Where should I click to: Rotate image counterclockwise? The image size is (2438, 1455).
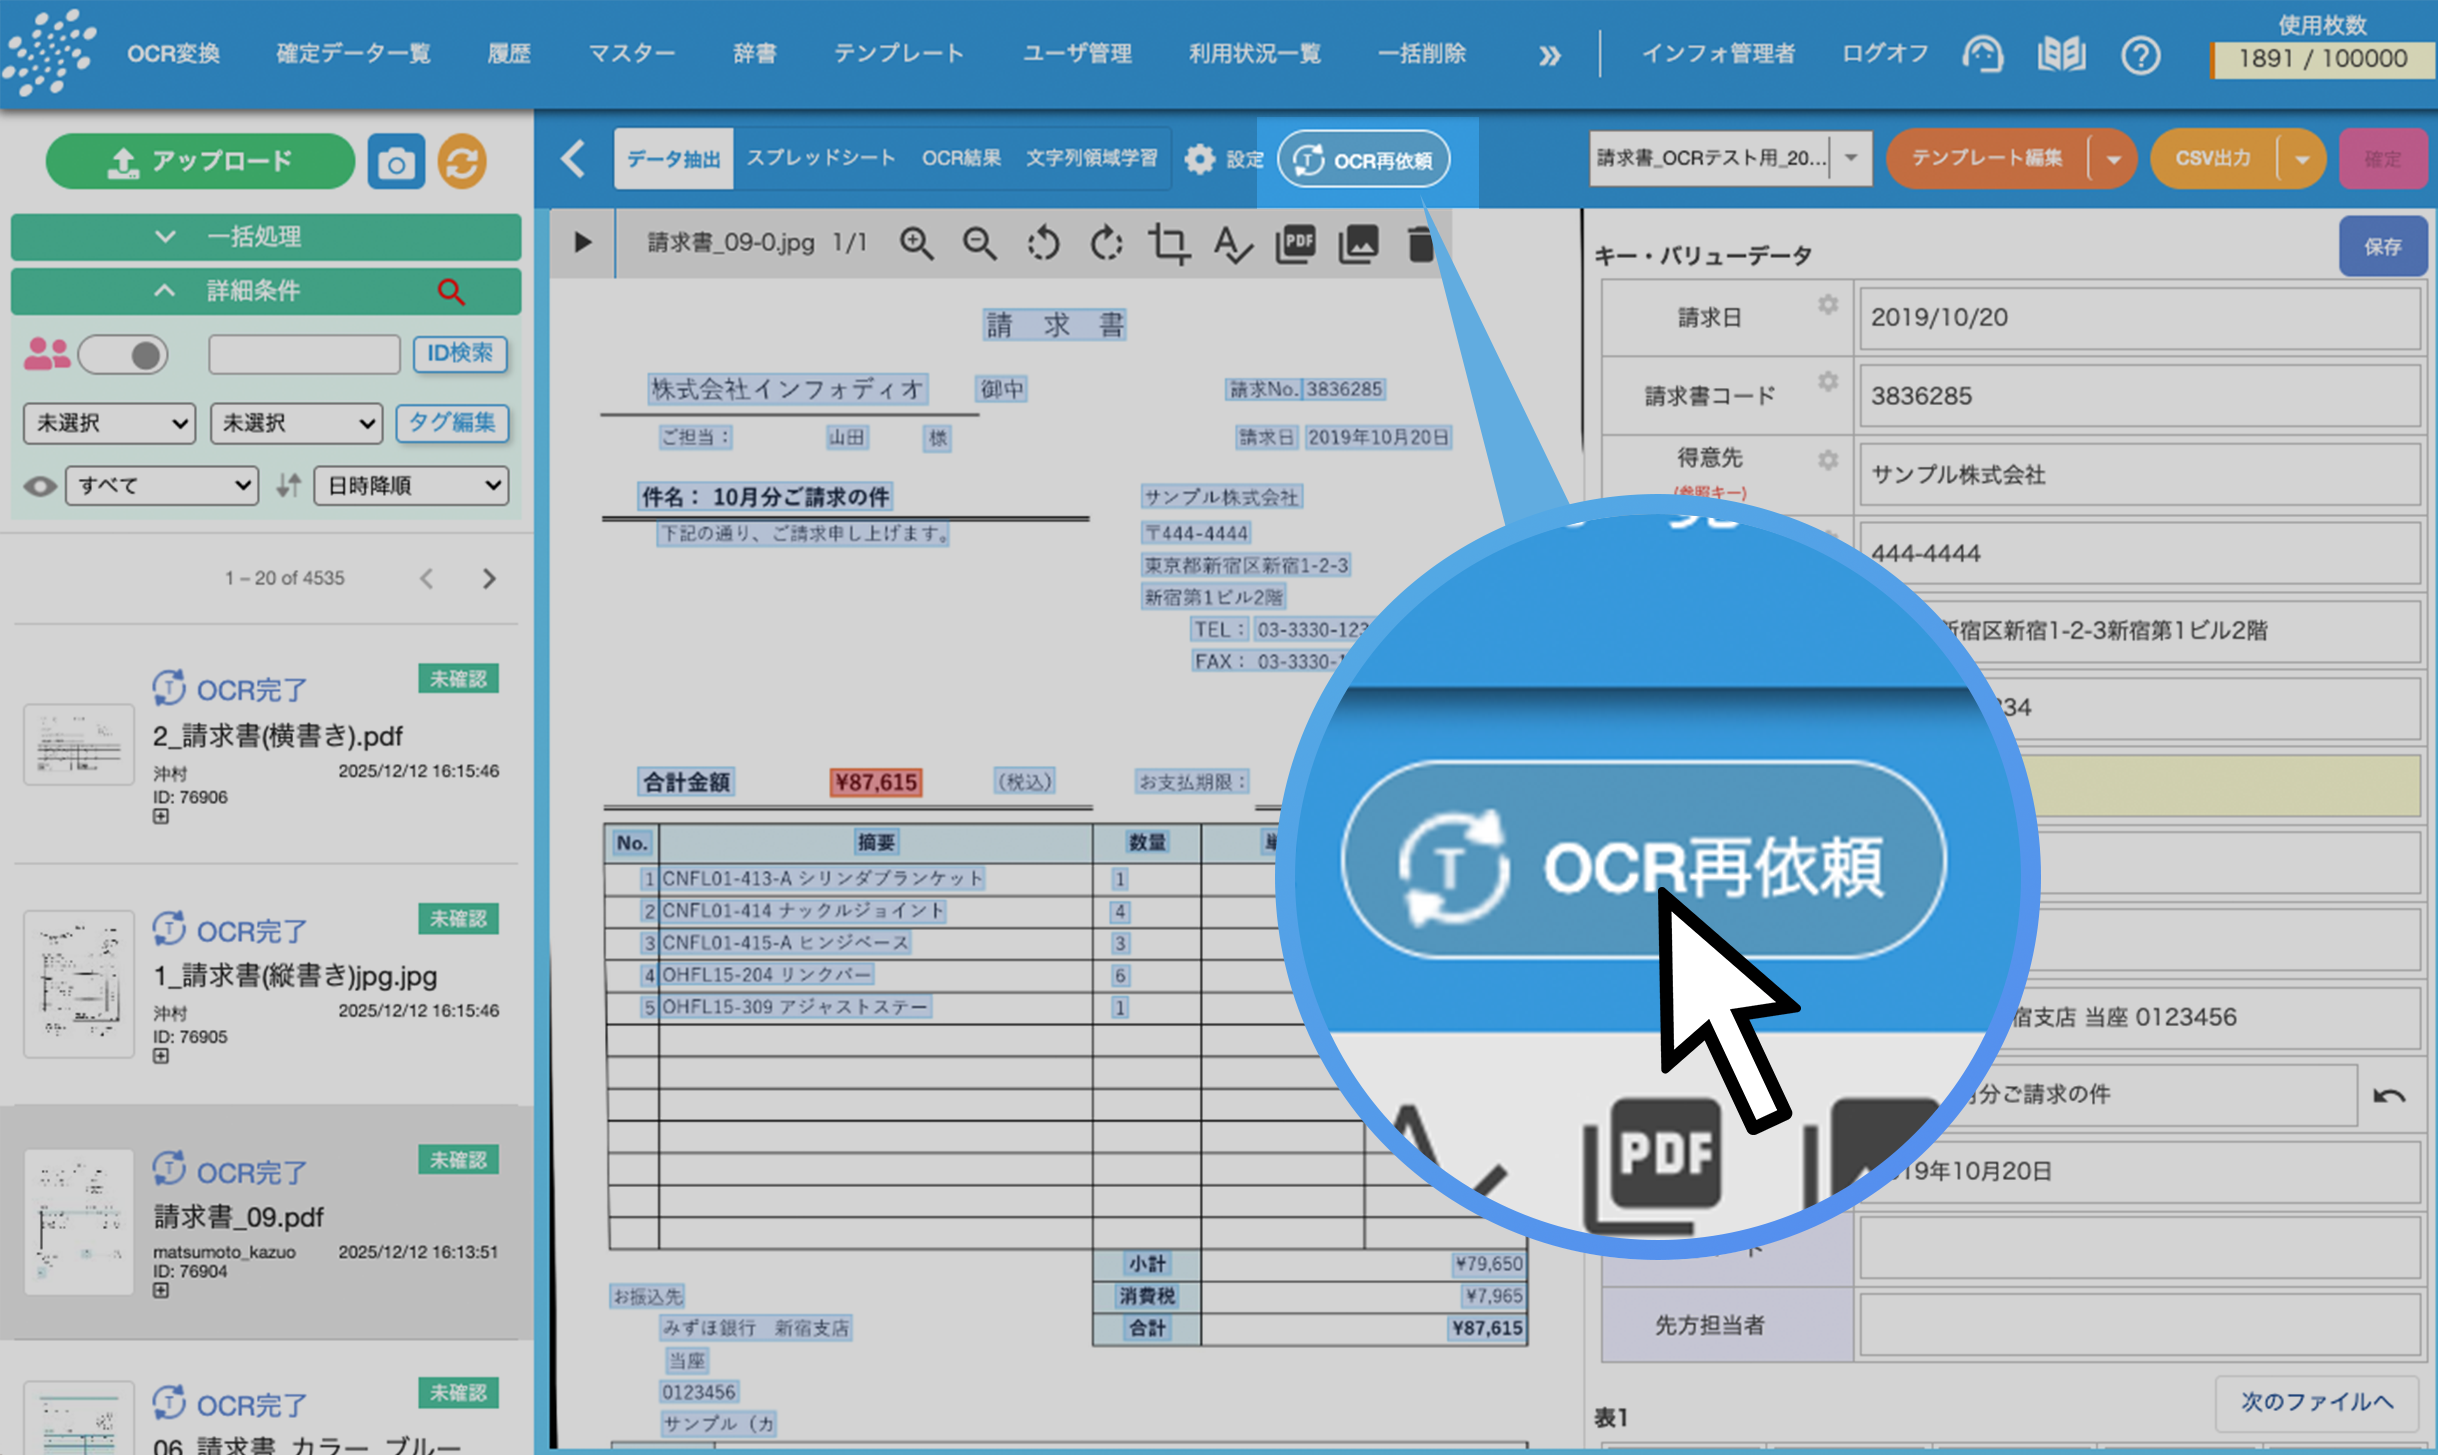pyautogui.click(x=1043, y=243)
